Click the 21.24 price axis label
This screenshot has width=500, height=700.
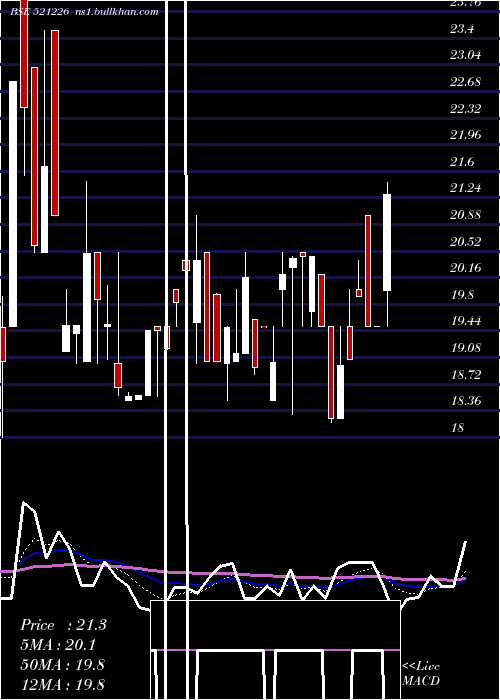point(466,188)
